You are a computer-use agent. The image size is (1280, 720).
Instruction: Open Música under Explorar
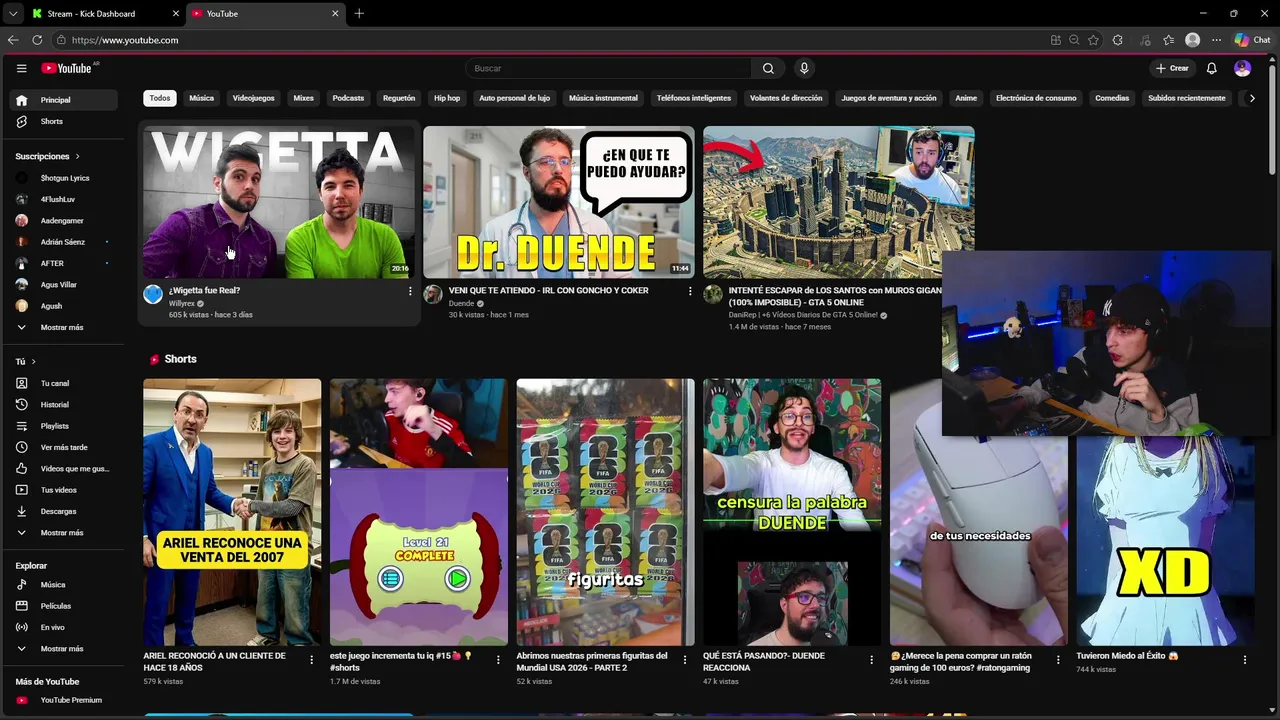tap(64, 585)
